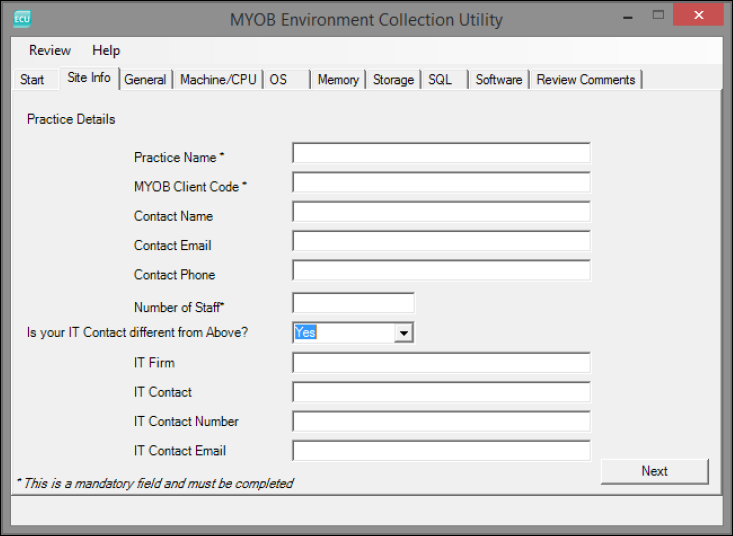Select the Number of Staff field

tap(353, 303)
